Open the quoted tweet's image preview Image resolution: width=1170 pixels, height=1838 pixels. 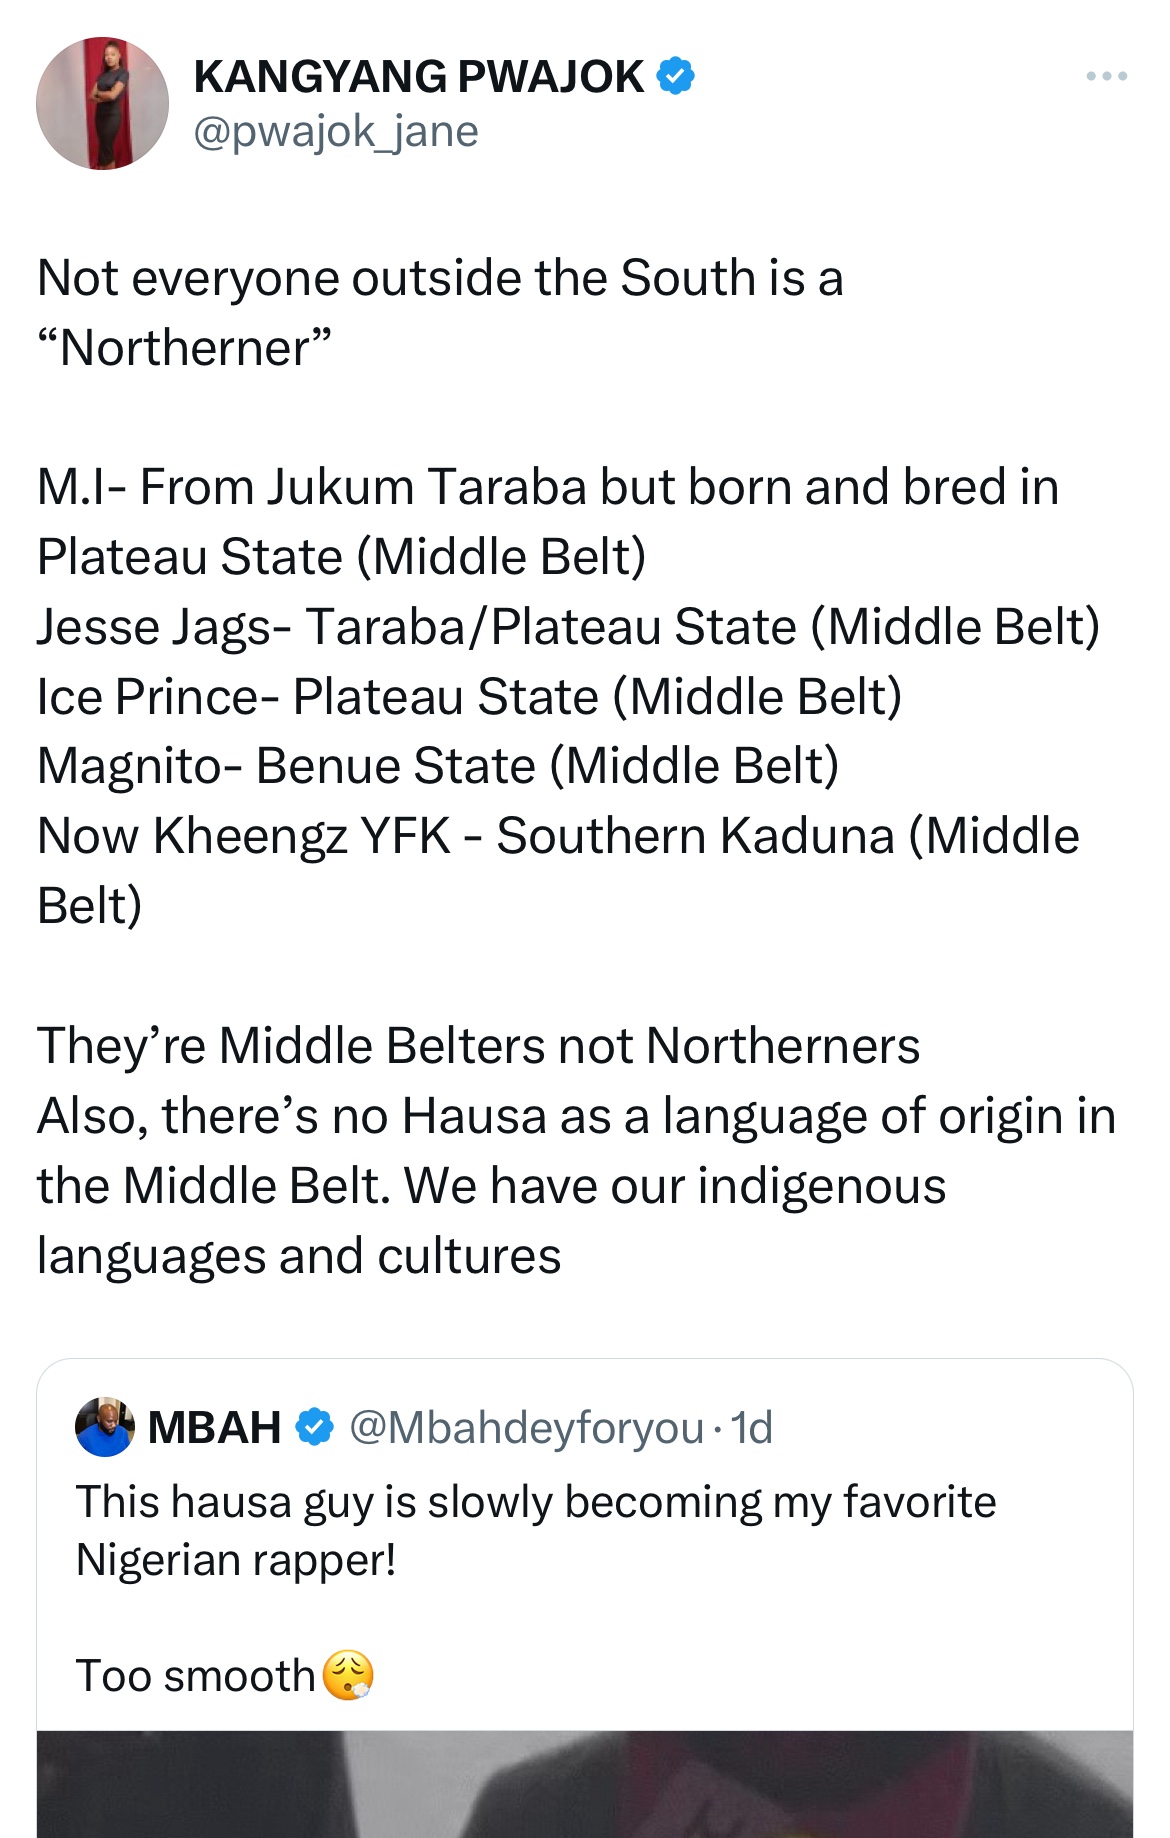(x=585, y=1783)
